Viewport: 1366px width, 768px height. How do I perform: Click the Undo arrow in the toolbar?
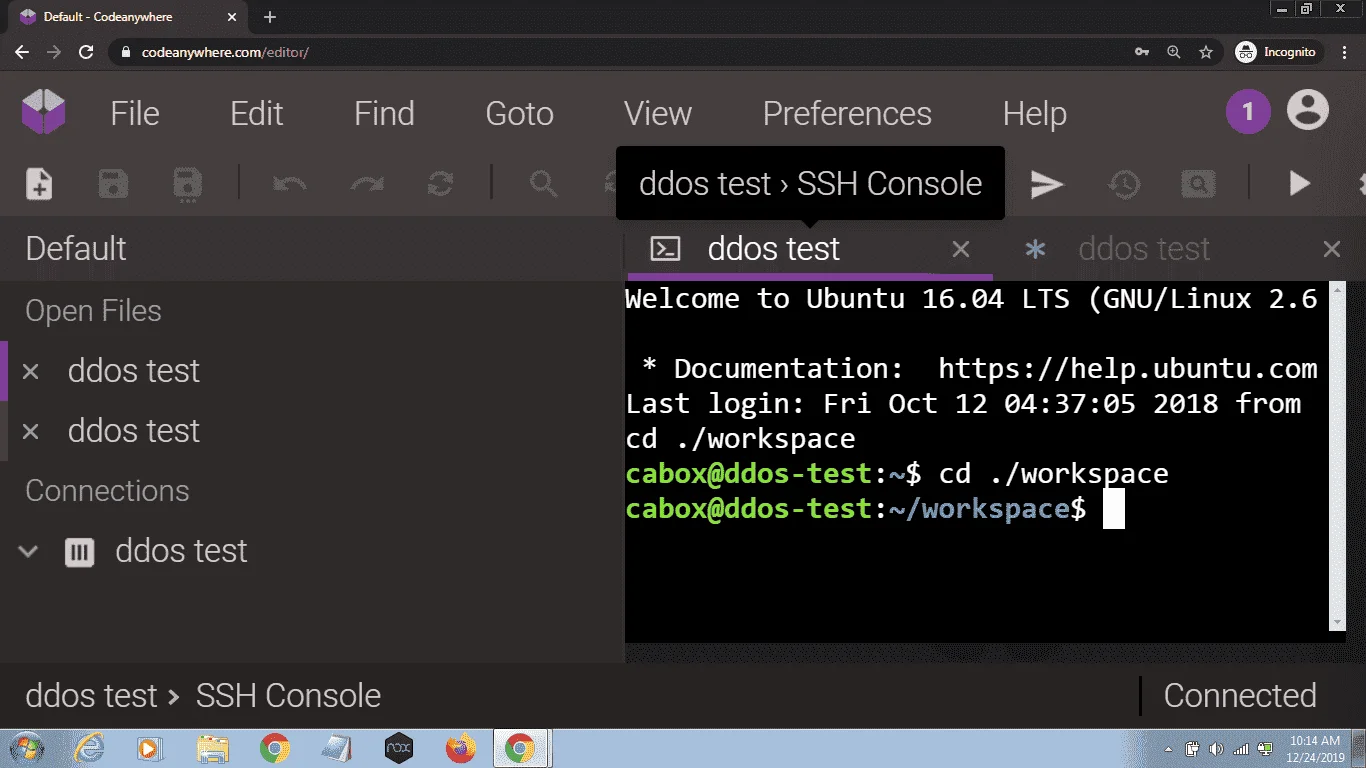pyautogui.click(x=290, y=184)
